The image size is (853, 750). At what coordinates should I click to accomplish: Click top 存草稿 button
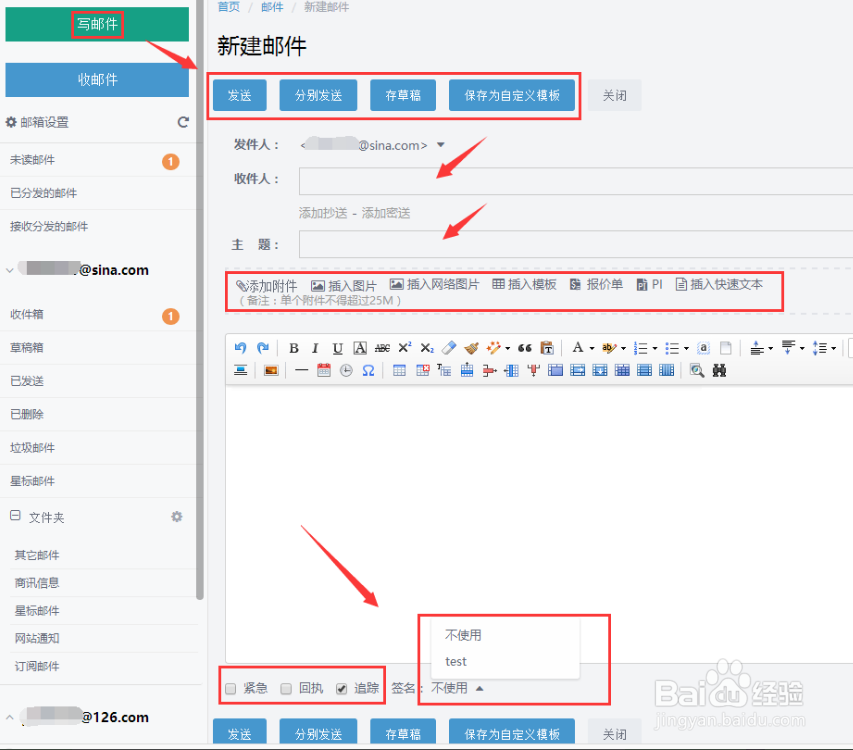(x=403, y=95)
